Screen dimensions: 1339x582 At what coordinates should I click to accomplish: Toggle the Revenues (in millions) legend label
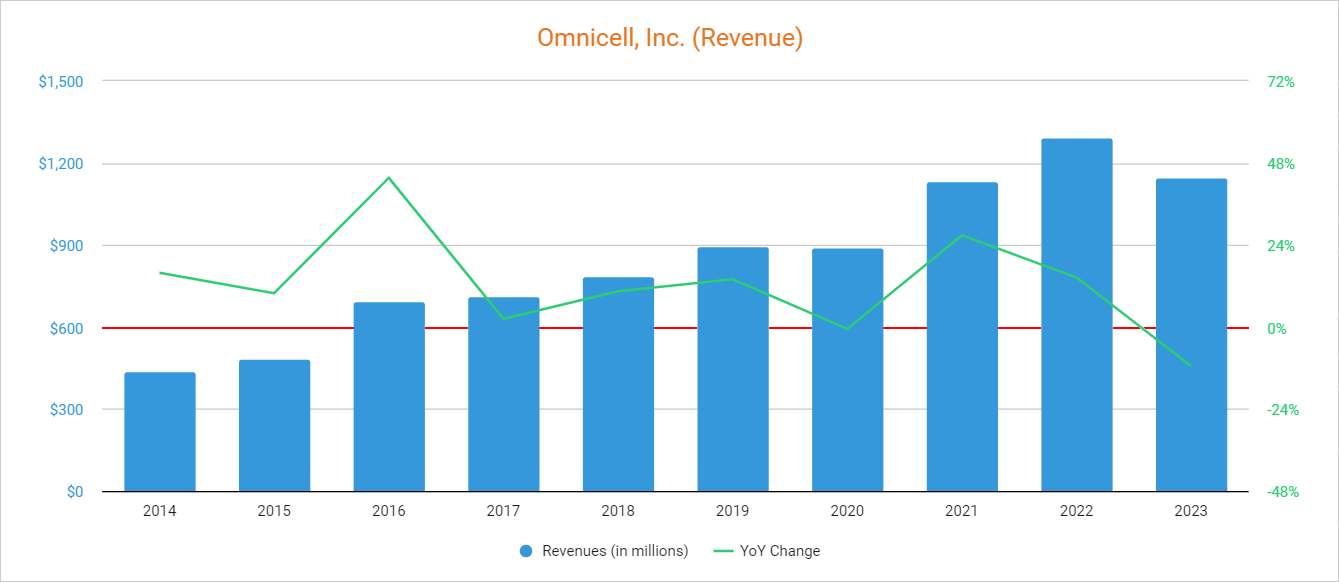tap(615, 551)
